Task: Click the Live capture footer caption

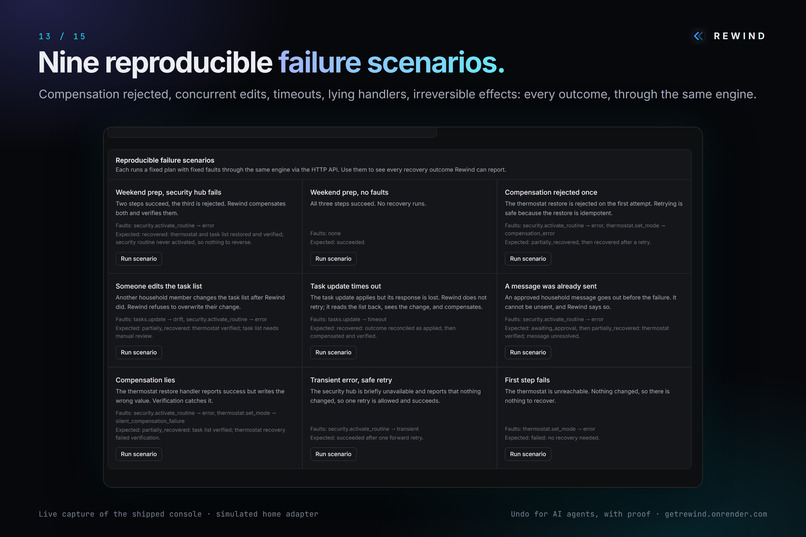Action: (x=178, y=514)
